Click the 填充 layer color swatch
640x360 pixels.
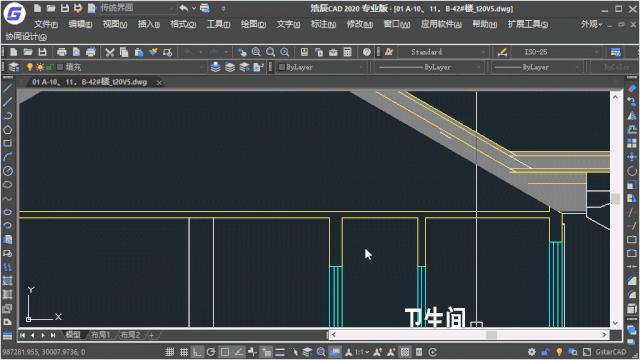pos(60,67)
